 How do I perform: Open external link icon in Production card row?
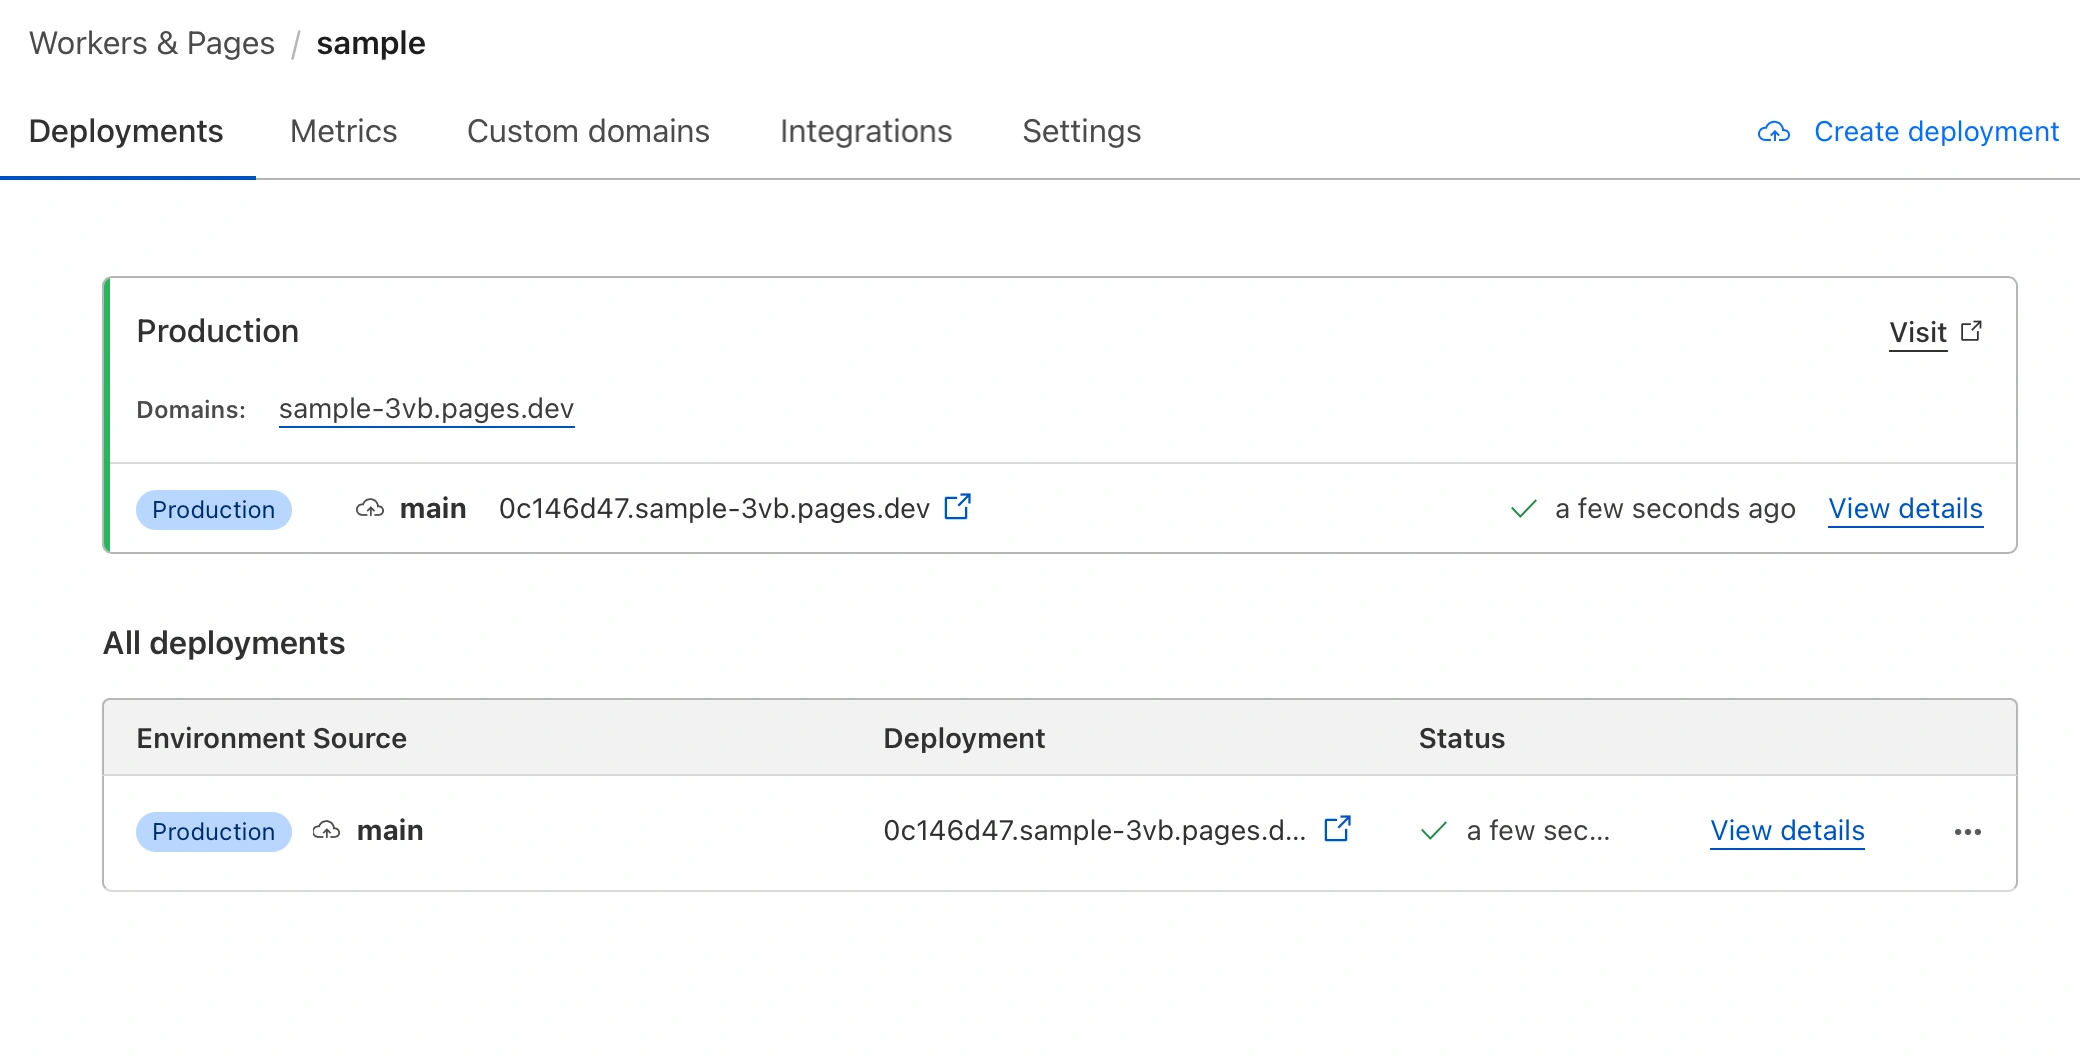(x=957, y=507)
